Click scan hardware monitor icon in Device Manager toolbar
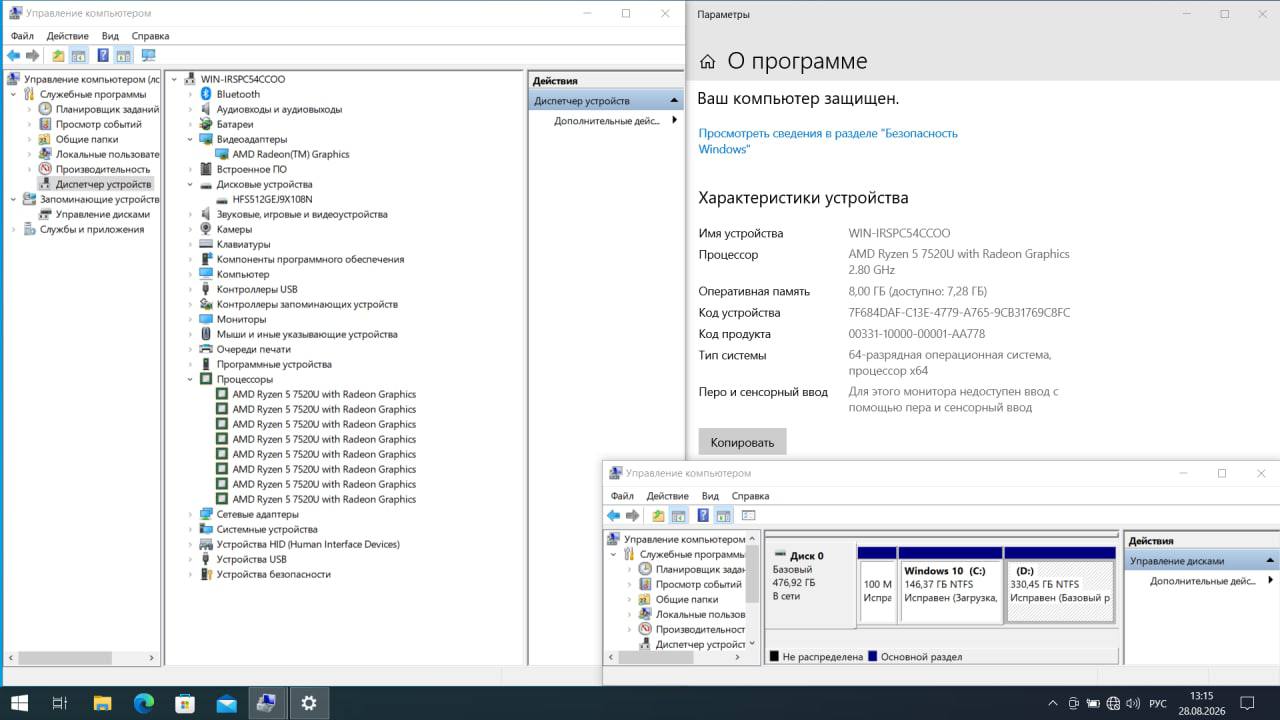The image size is (1280, 720). pyautogui.click(x=148, y=56)
